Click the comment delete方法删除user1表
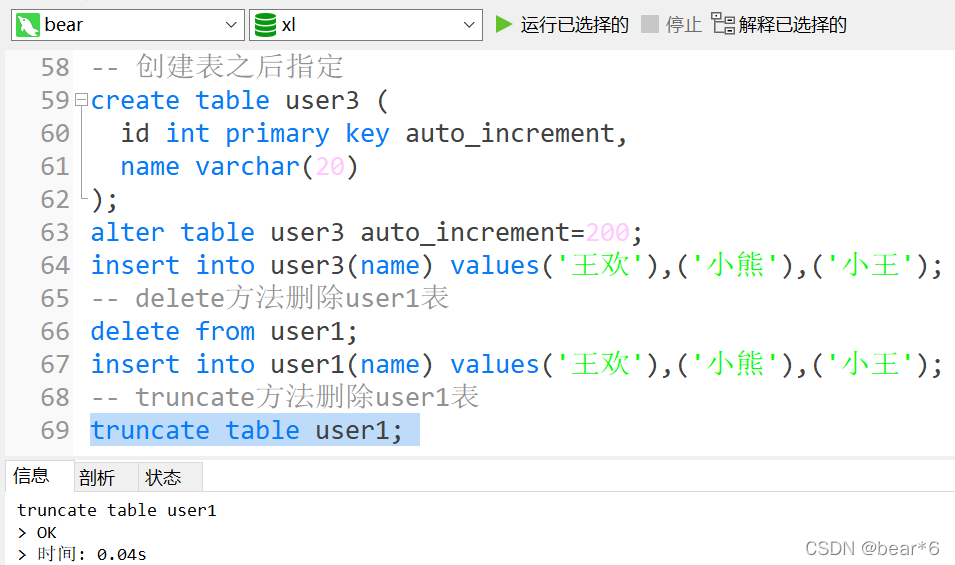Image resolution: width=955 pixels, height=565 pixels. pyautogui.click(x=270, y=298)
